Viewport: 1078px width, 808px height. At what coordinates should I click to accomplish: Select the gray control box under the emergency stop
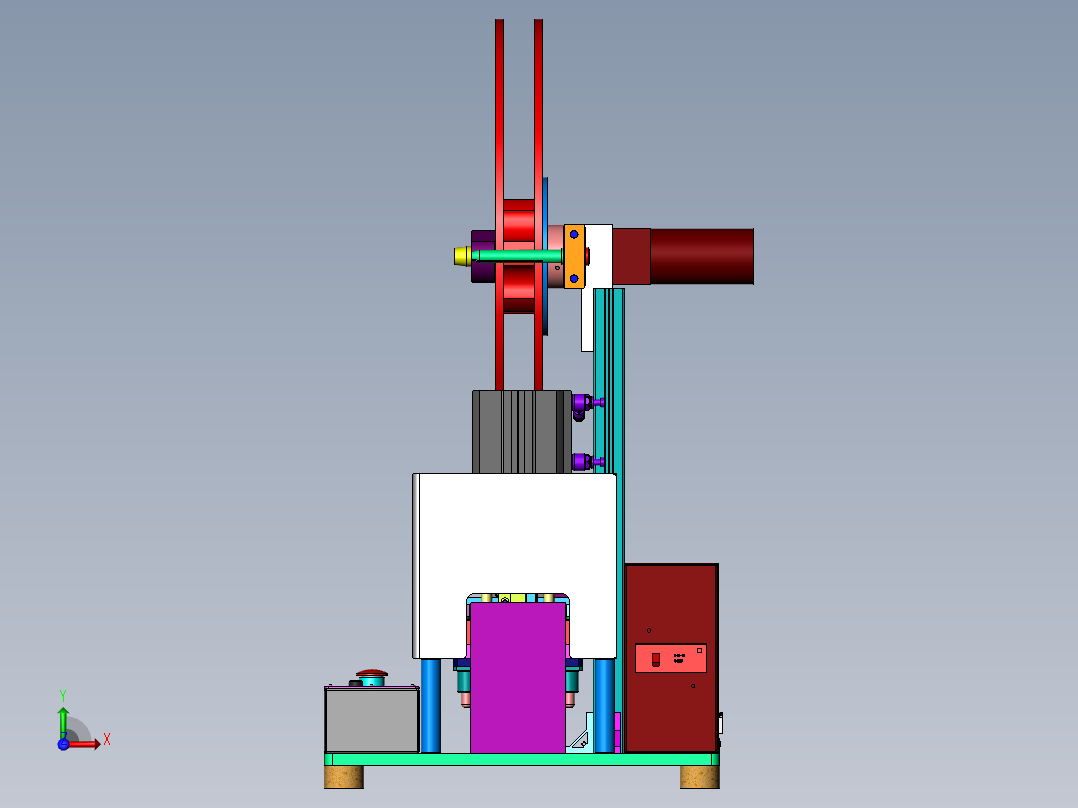coord(372,720)
